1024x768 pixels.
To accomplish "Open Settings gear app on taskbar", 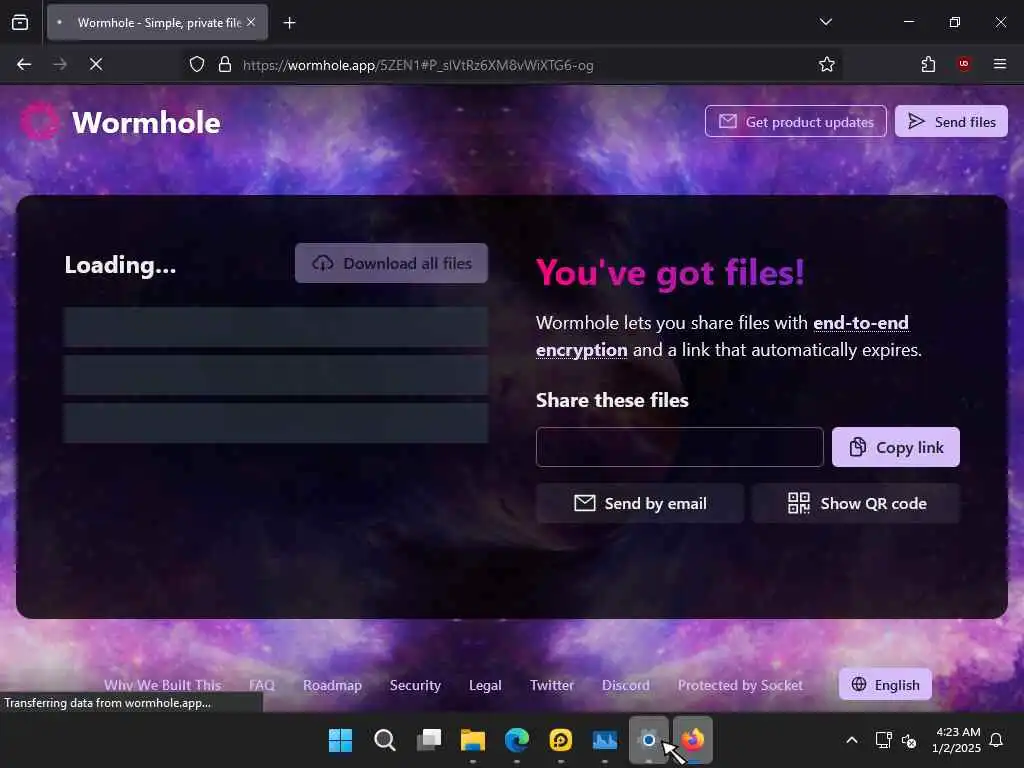I will click(x=648, y=740).
